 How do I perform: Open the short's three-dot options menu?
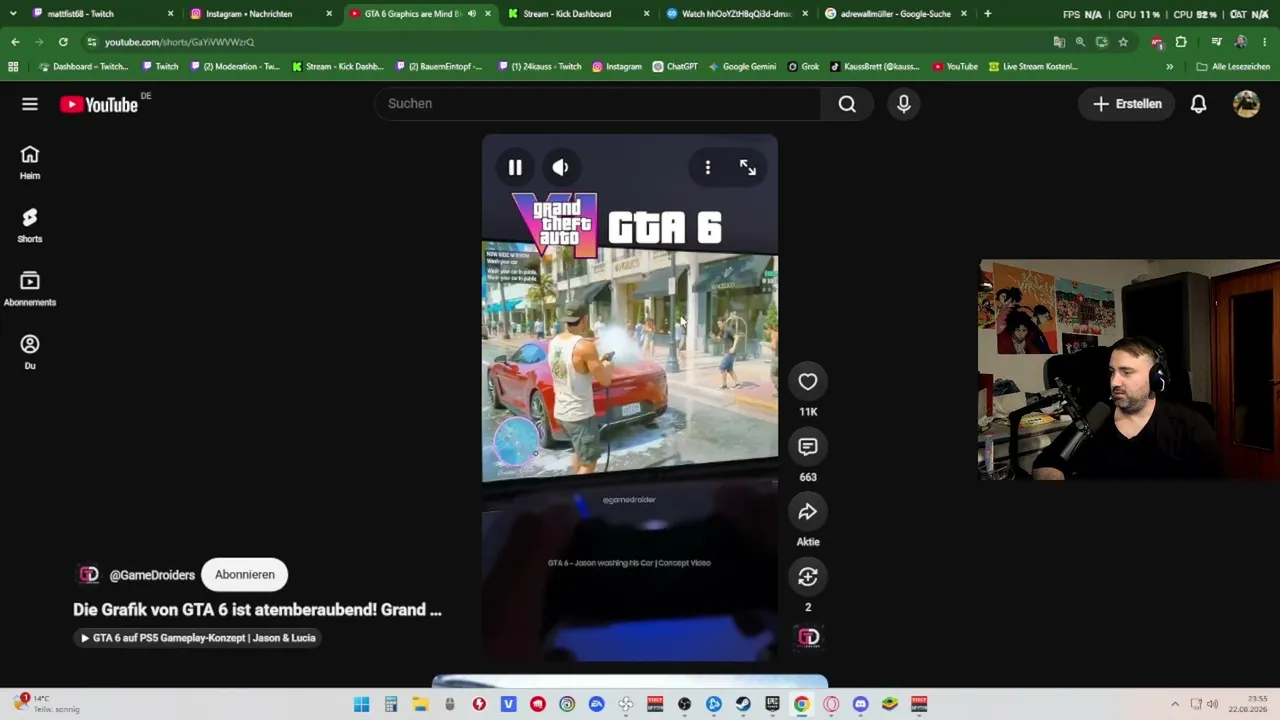(x=708, y=168)
